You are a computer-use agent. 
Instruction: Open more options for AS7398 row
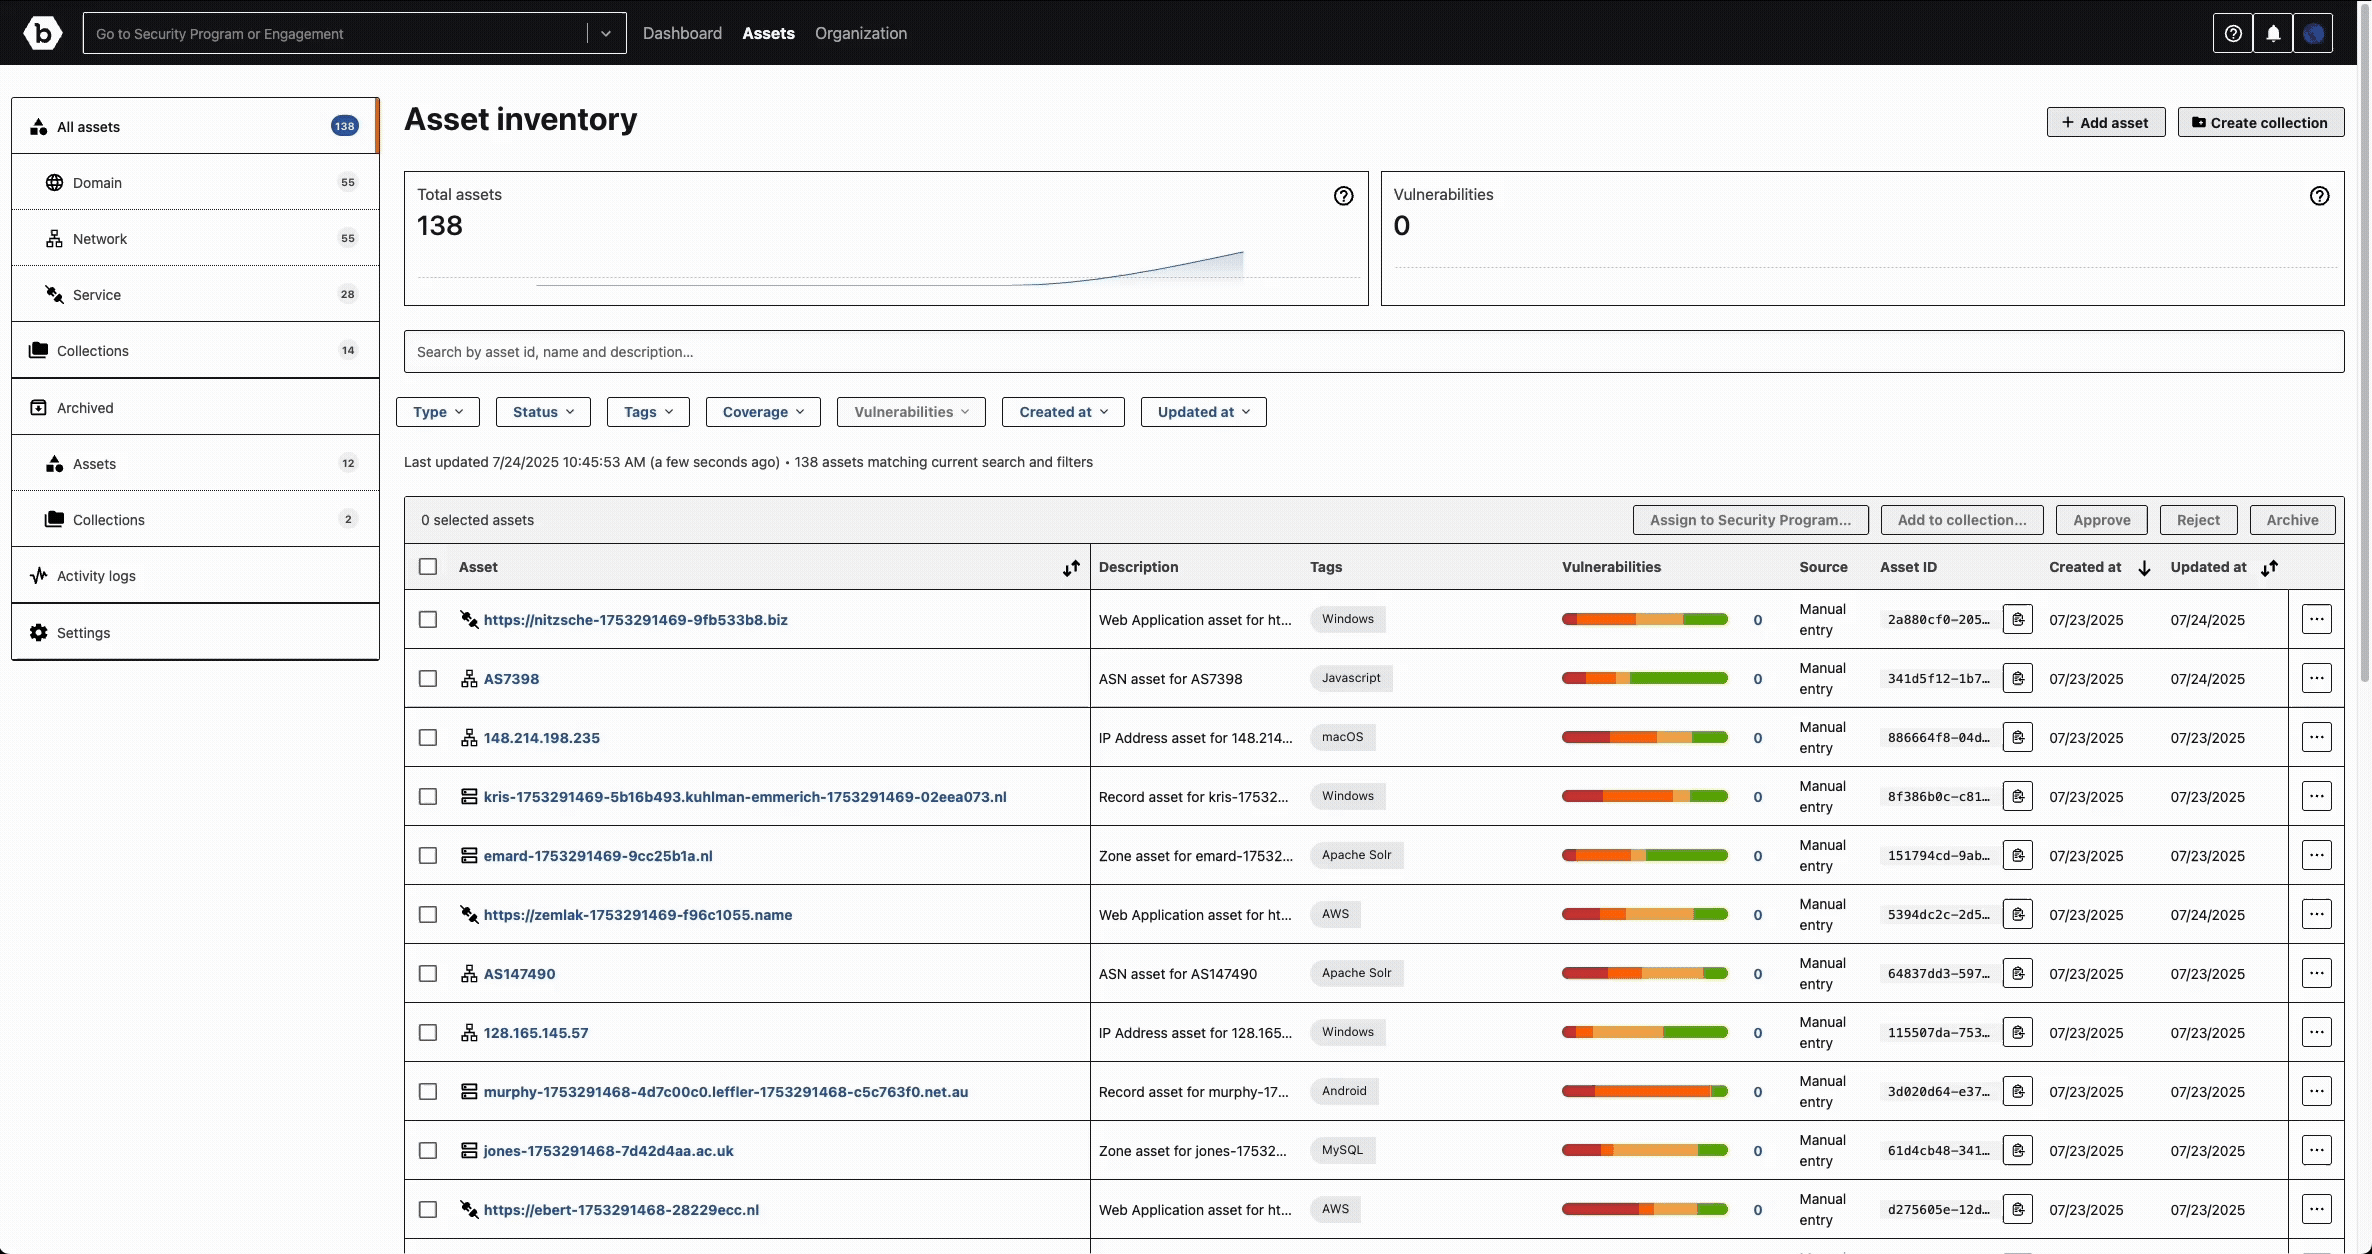(2316, 679)
